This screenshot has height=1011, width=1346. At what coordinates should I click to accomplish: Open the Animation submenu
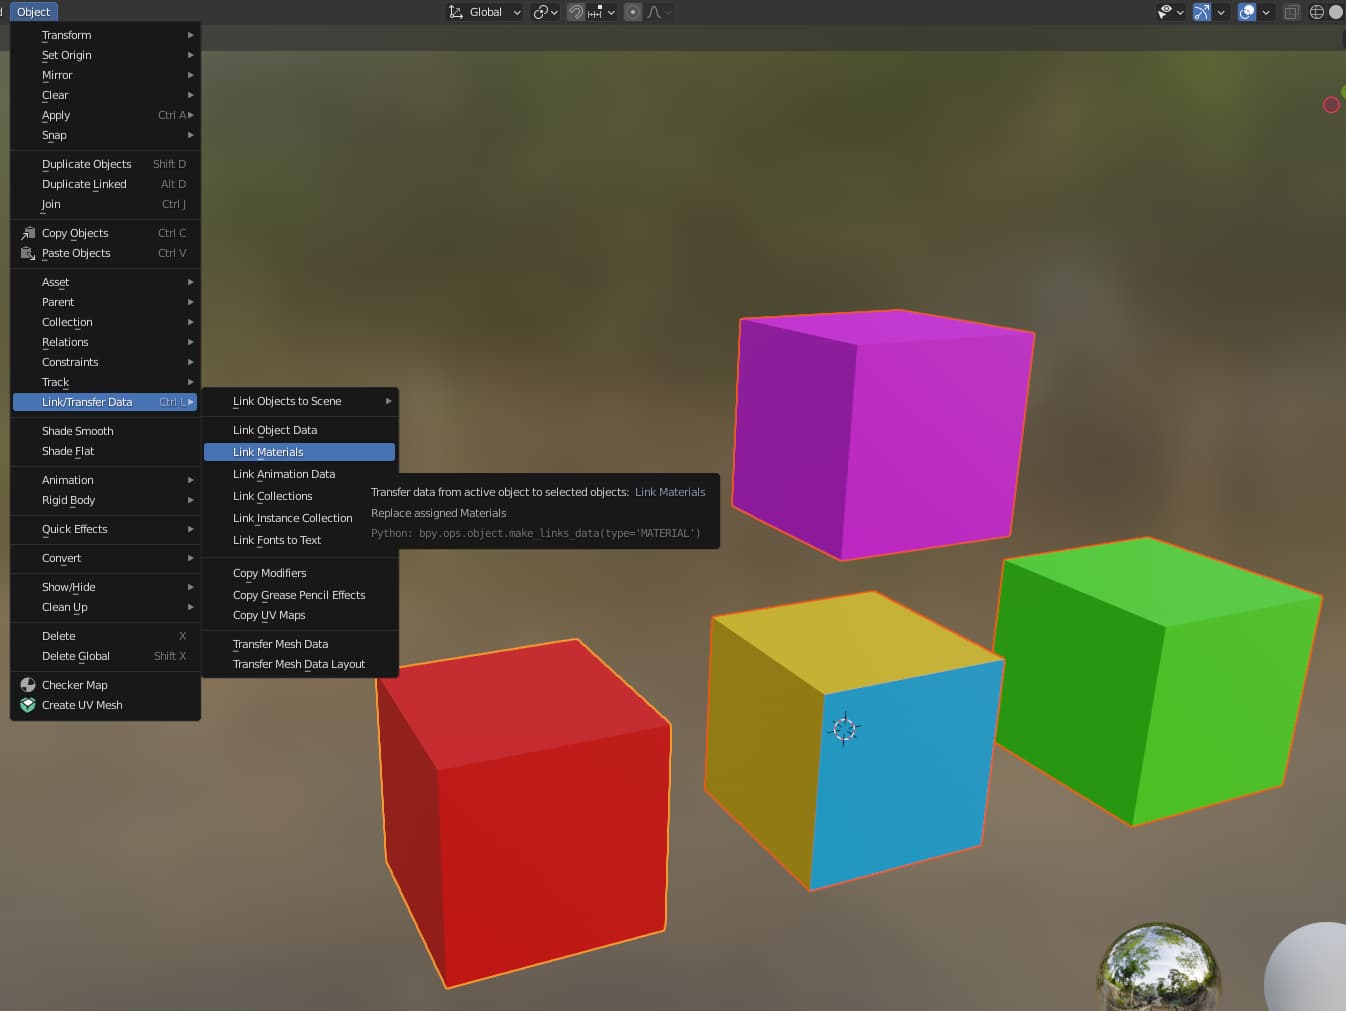[105, 480]
